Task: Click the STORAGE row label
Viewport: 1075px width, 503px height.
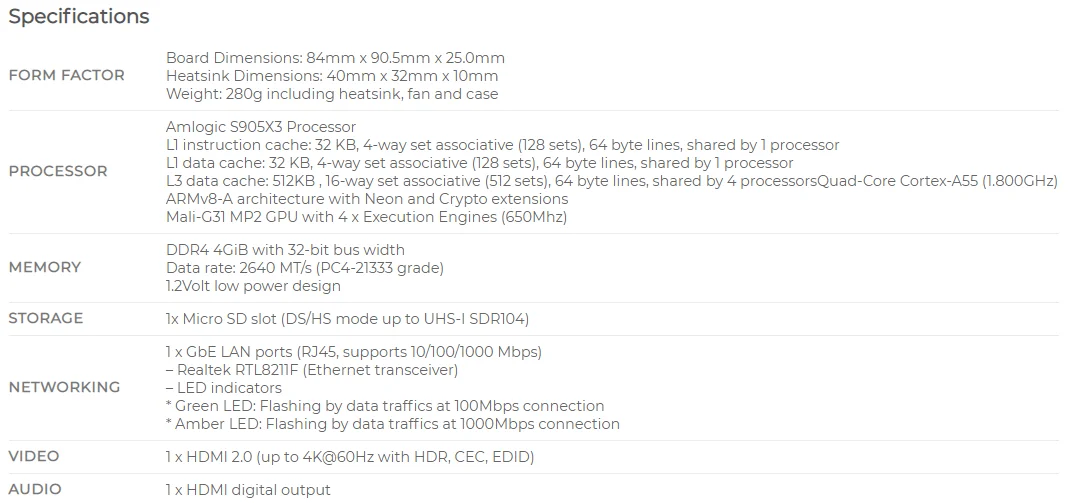Action: 46,319
